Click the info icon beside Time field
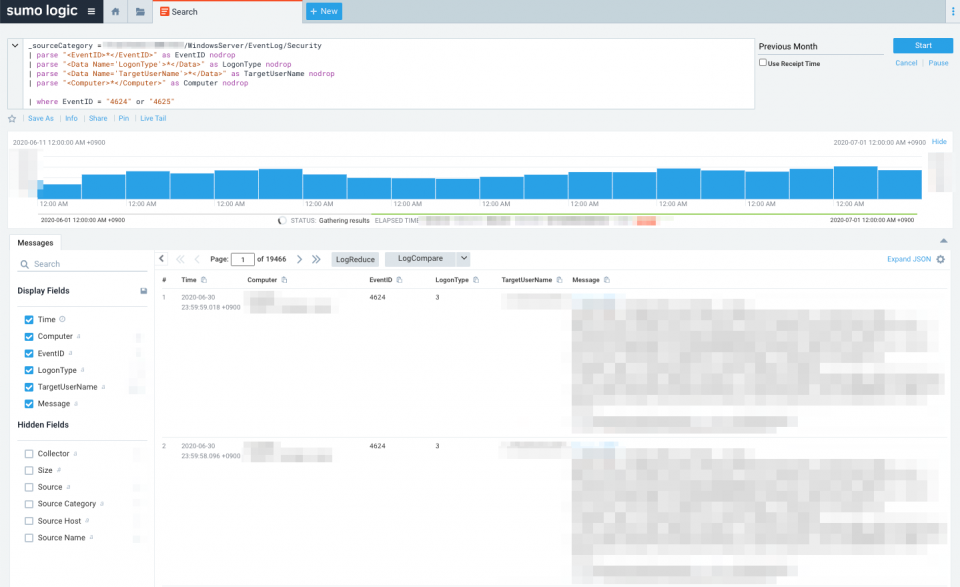 pos(62,319)
